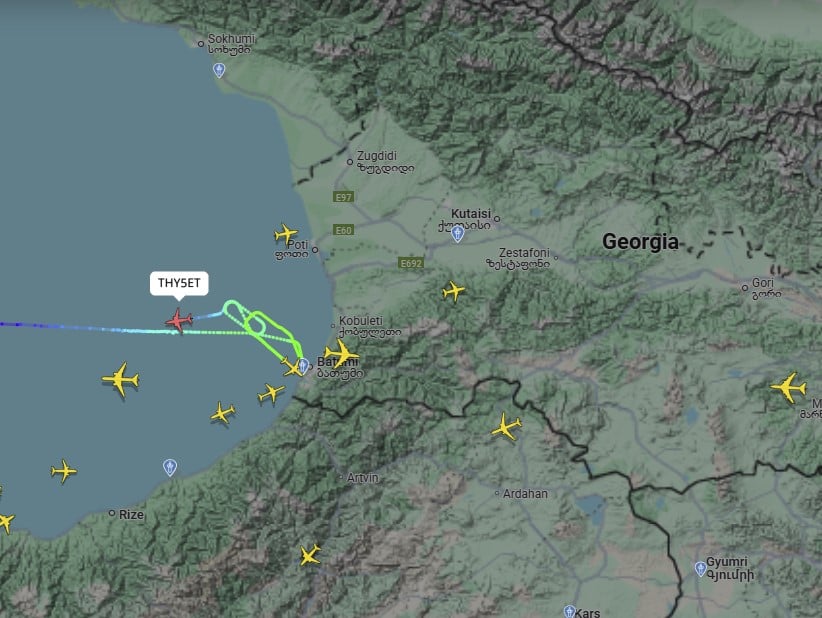This screenshot has width=822, height=618.
Task: Click the Georgia country label
Action: click(640, 242)
